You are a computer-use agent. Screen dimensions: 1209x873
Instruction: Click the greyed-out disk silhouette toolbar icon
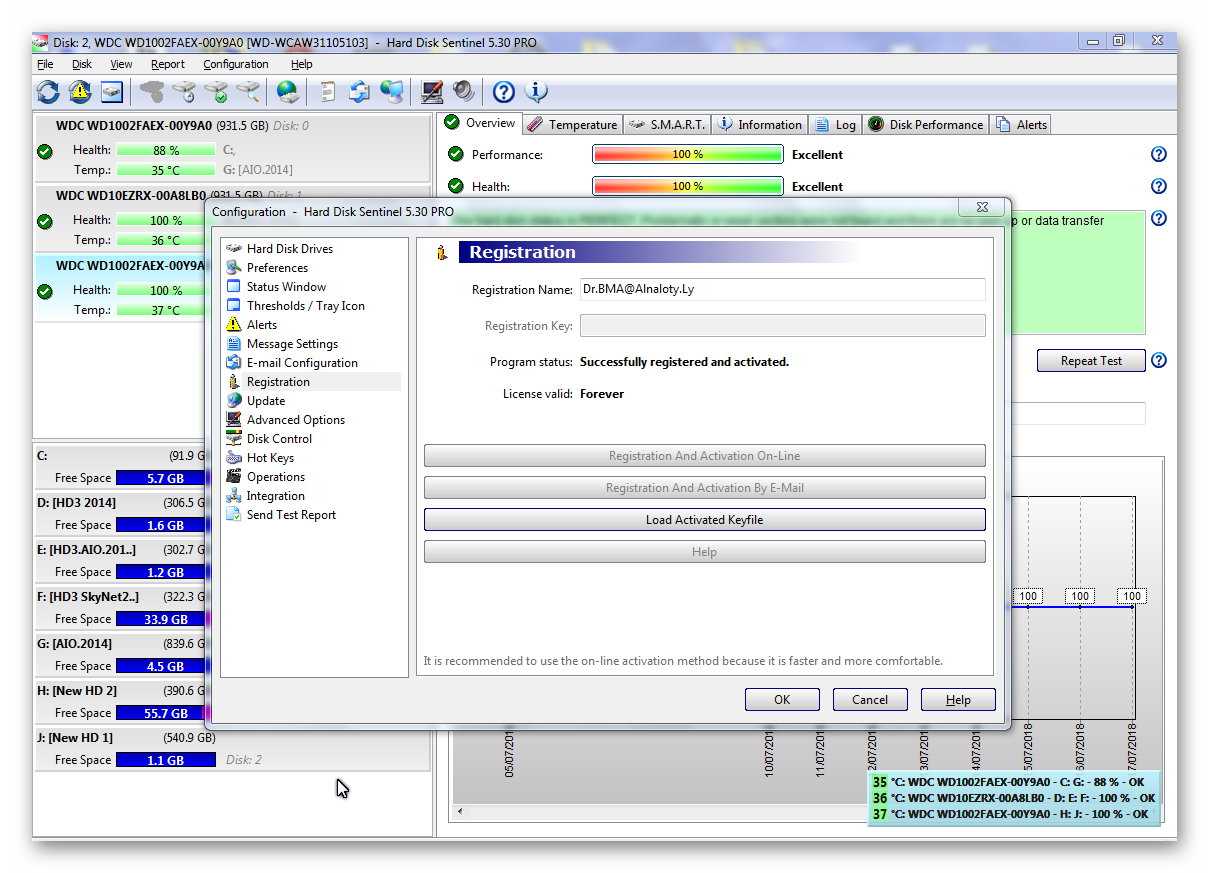152,92
